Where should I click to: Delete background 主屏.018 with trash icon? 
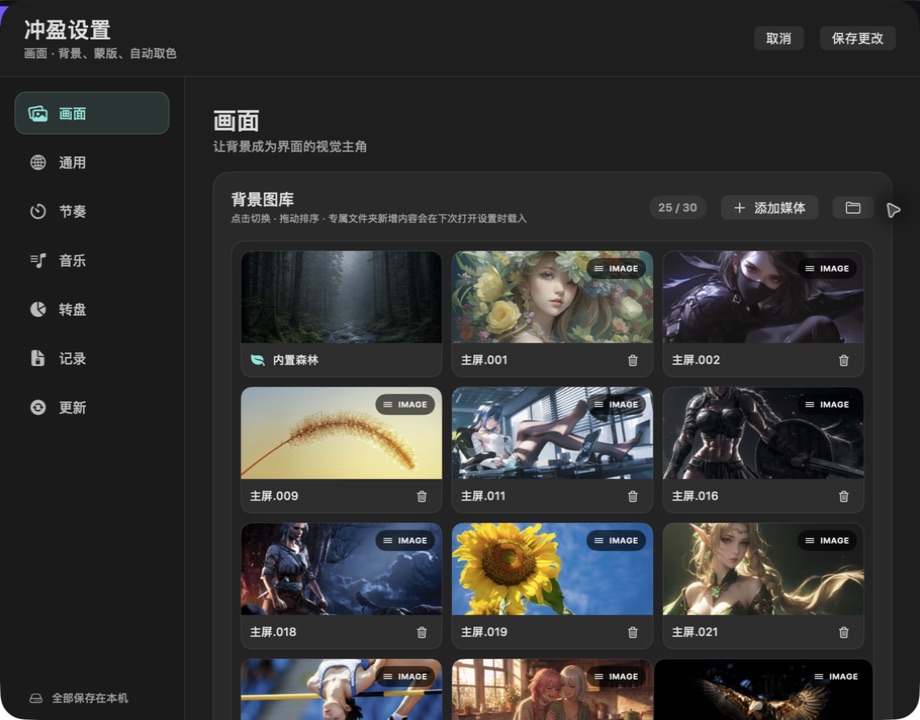(422, 633)
